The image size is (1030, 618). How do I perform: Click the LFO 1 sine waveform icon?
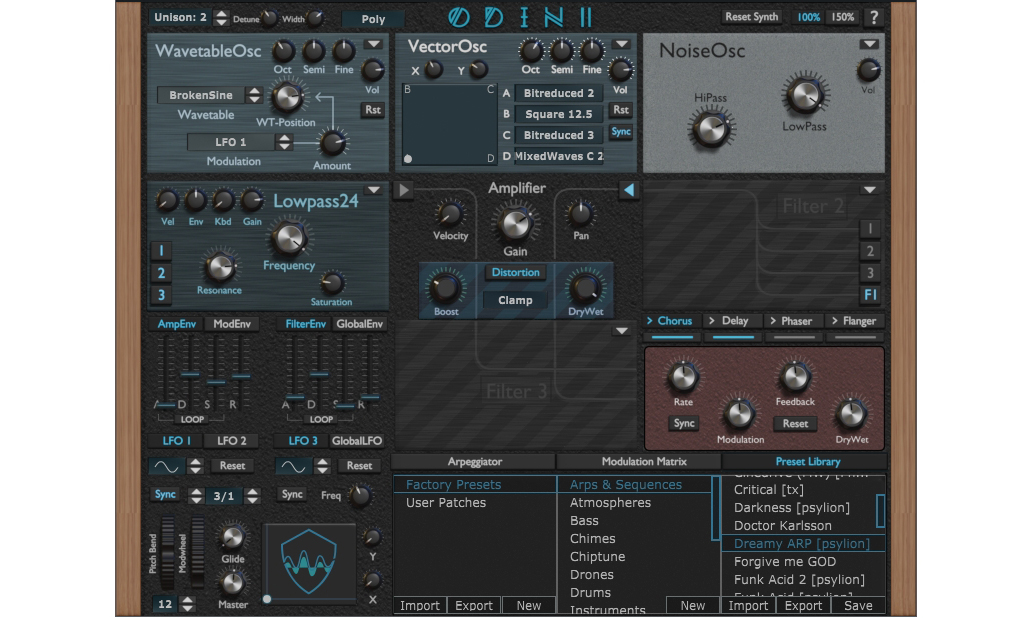[166, 466]
